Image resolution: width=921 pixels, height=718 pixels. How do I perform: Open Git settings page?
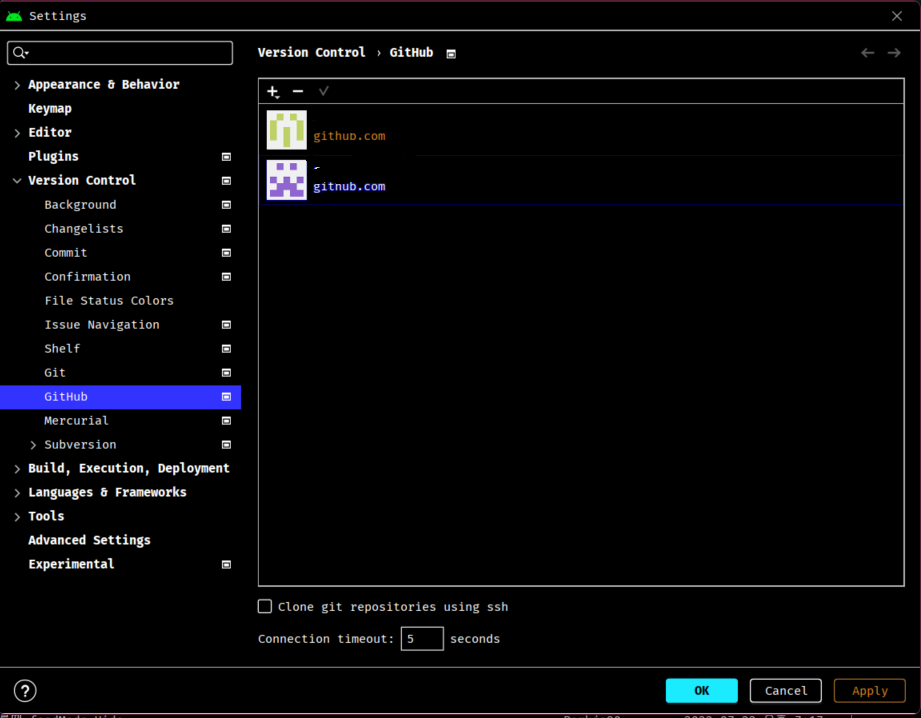[55, 373]
